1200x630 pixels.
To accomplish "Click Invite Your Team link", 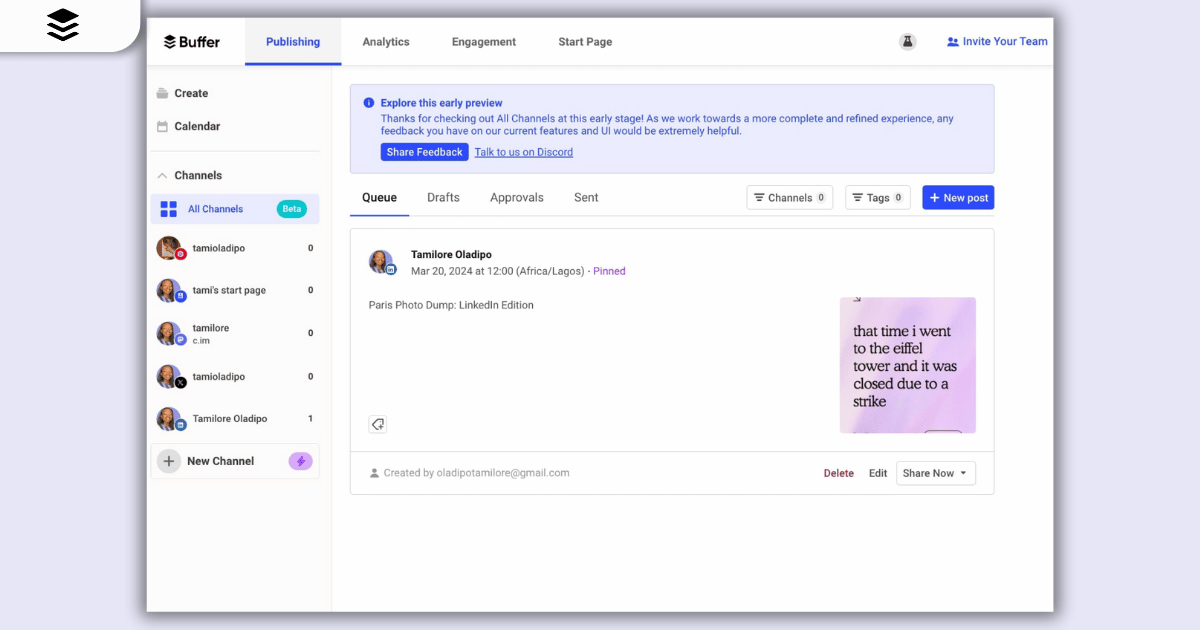I will coord(1005,42).
